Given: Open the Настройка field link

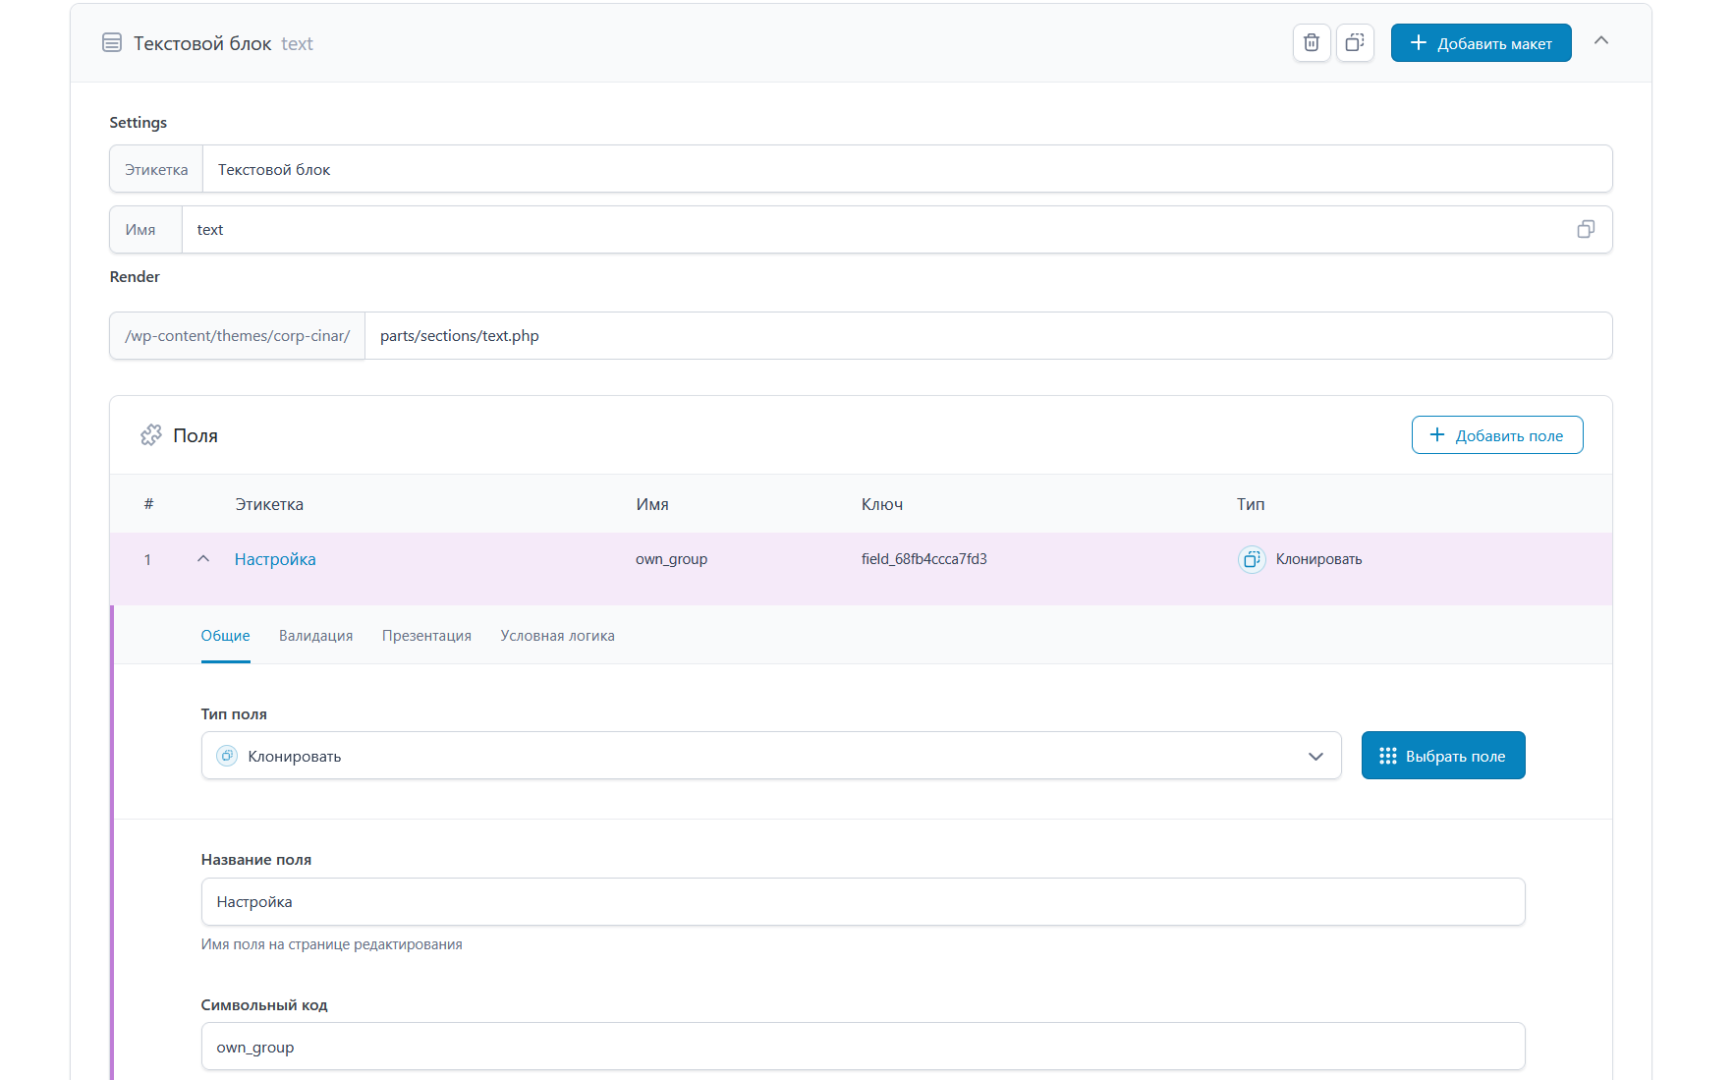Looking at the screenshot, I should tap(275, 559).
